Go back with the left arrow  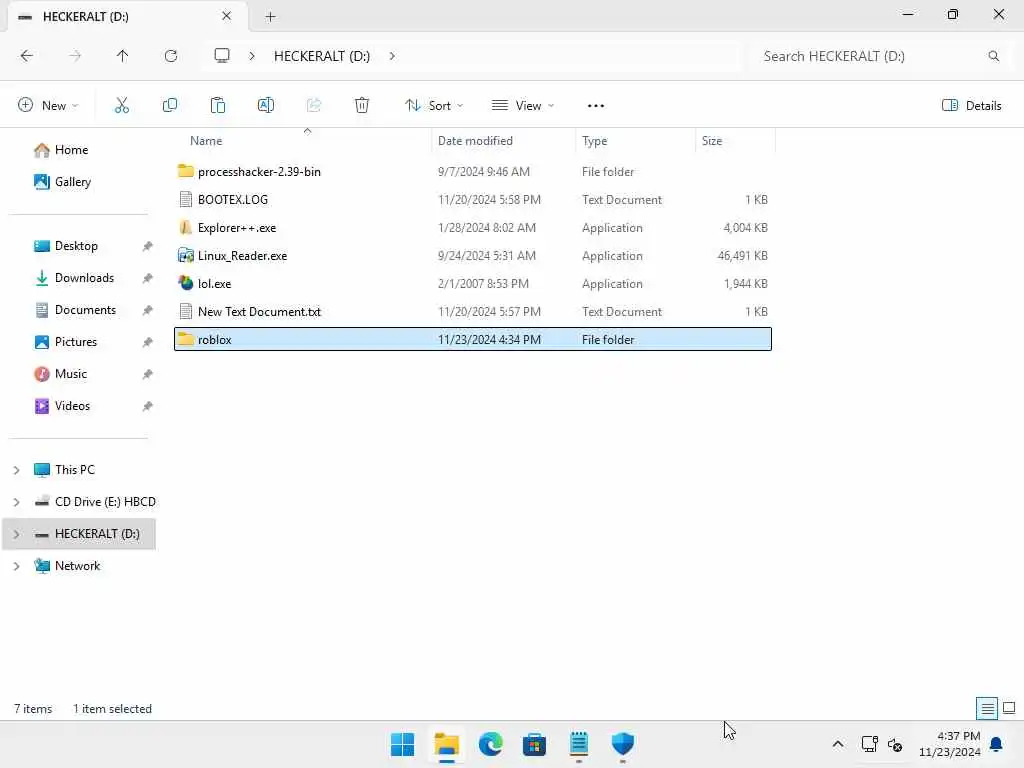pos(26,56)
